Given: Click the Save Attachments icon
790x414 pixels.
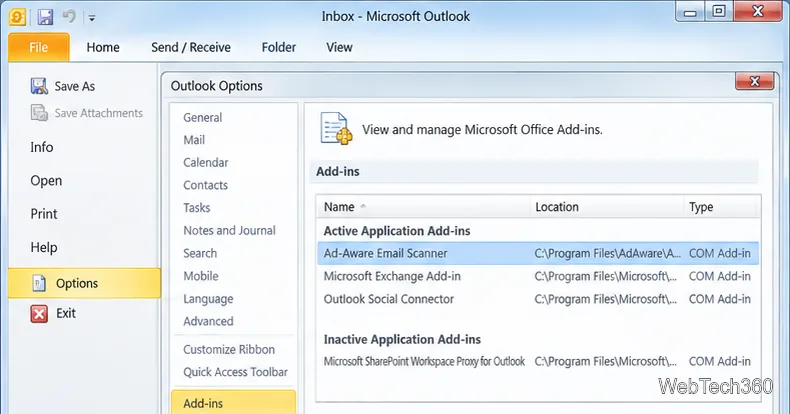Looking at the screenshot, I should click(x=39, y=113).
